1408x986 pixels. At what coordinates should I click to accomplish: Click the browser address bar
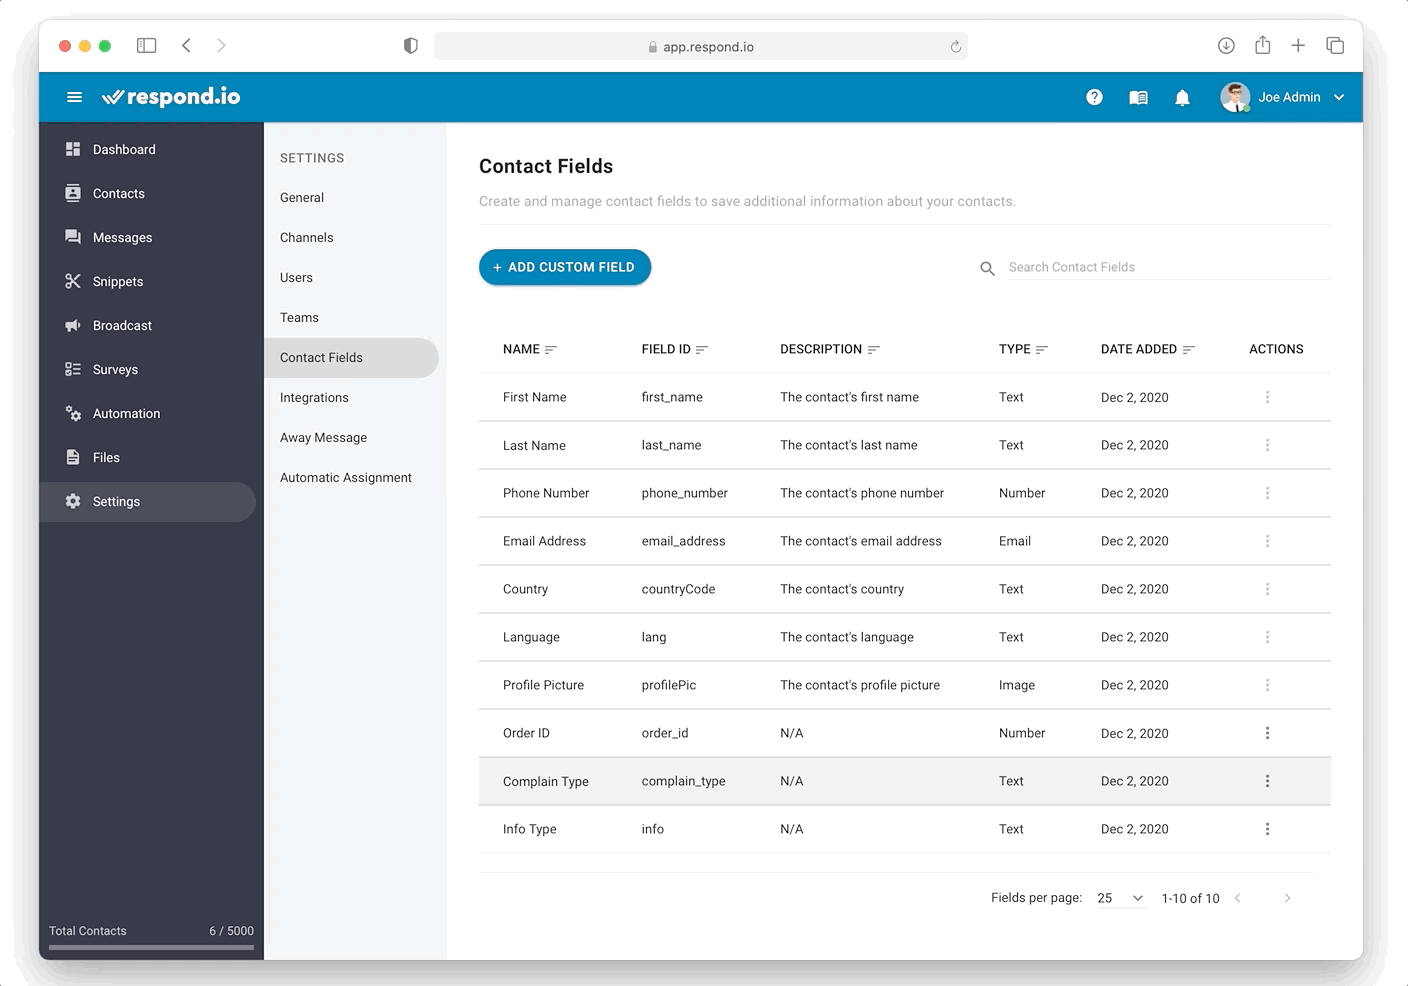[x=700, y=46]
